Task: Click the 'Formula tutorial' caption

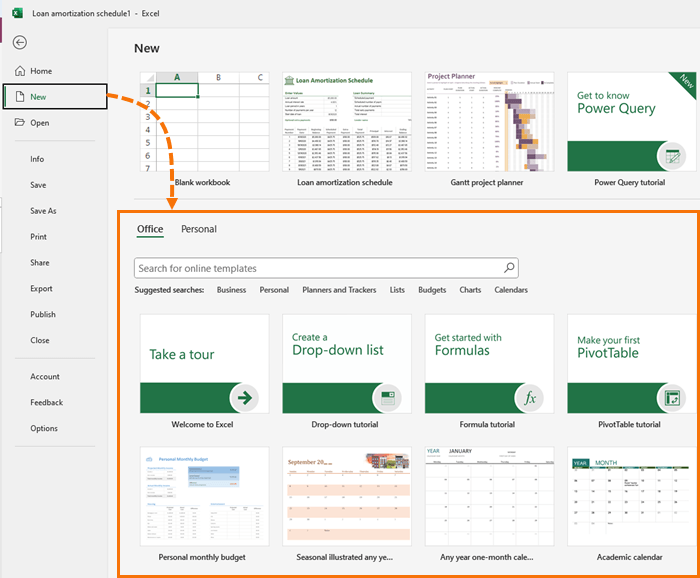Action: [x=487, y=424]
